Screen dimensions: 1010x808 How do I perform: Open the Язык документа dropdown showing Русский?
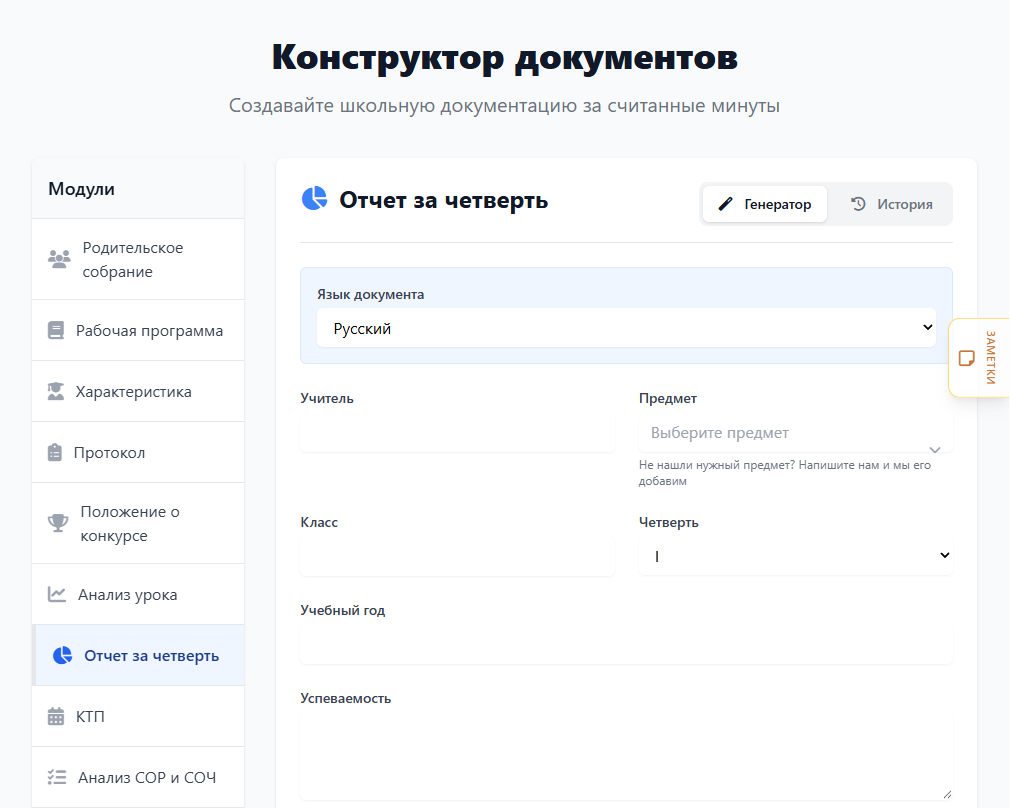coord(626,328)
